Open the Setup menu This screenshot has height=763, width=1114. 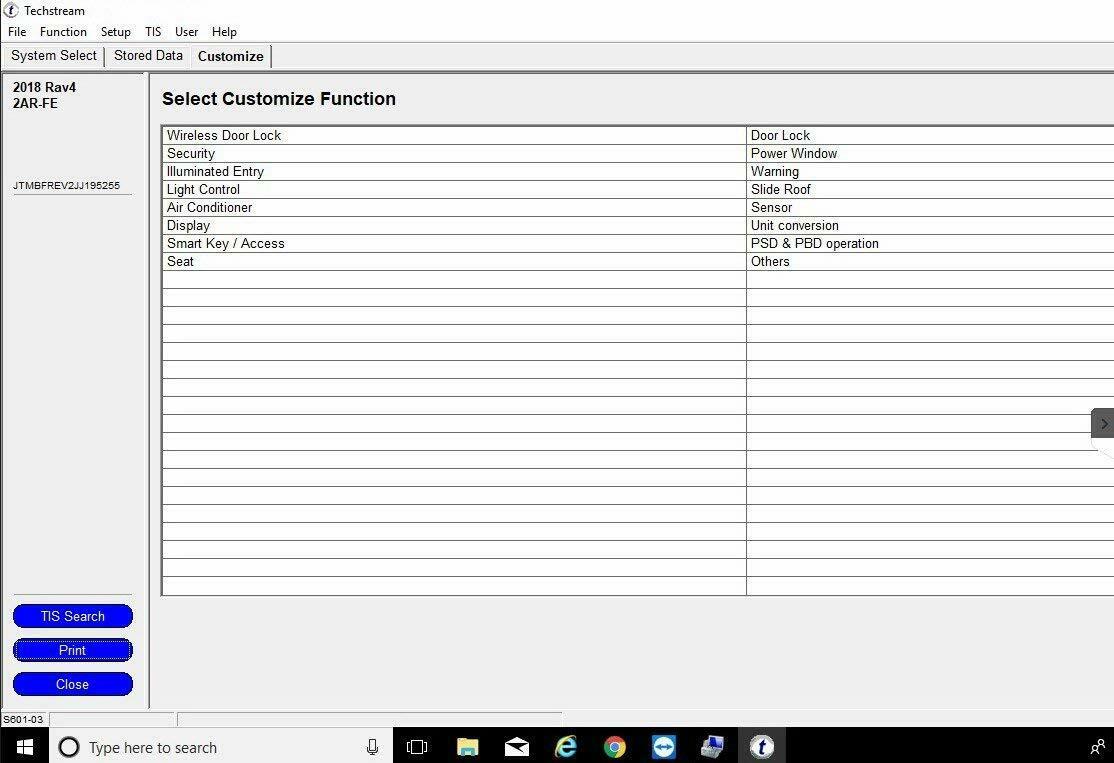[116, 32]
